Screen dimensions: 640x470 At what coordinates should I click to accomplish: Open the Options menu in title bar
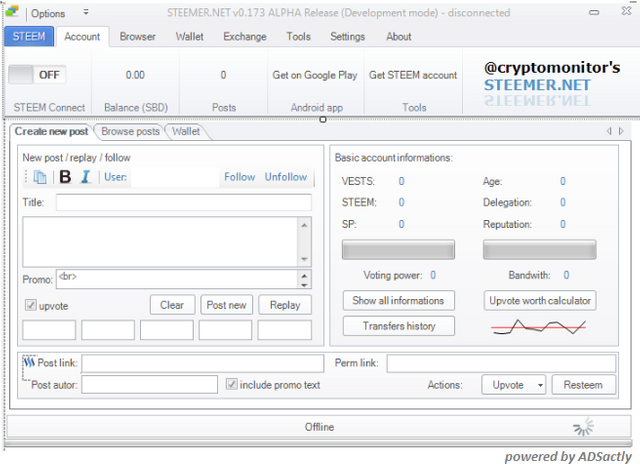point(48,13)
